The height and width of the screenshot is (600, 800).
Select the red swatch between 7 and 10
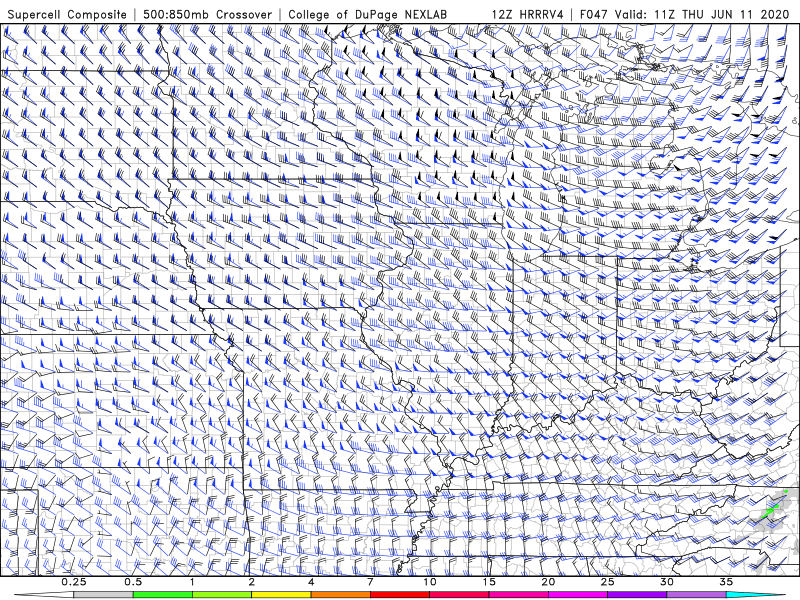[x=399, y=595]
